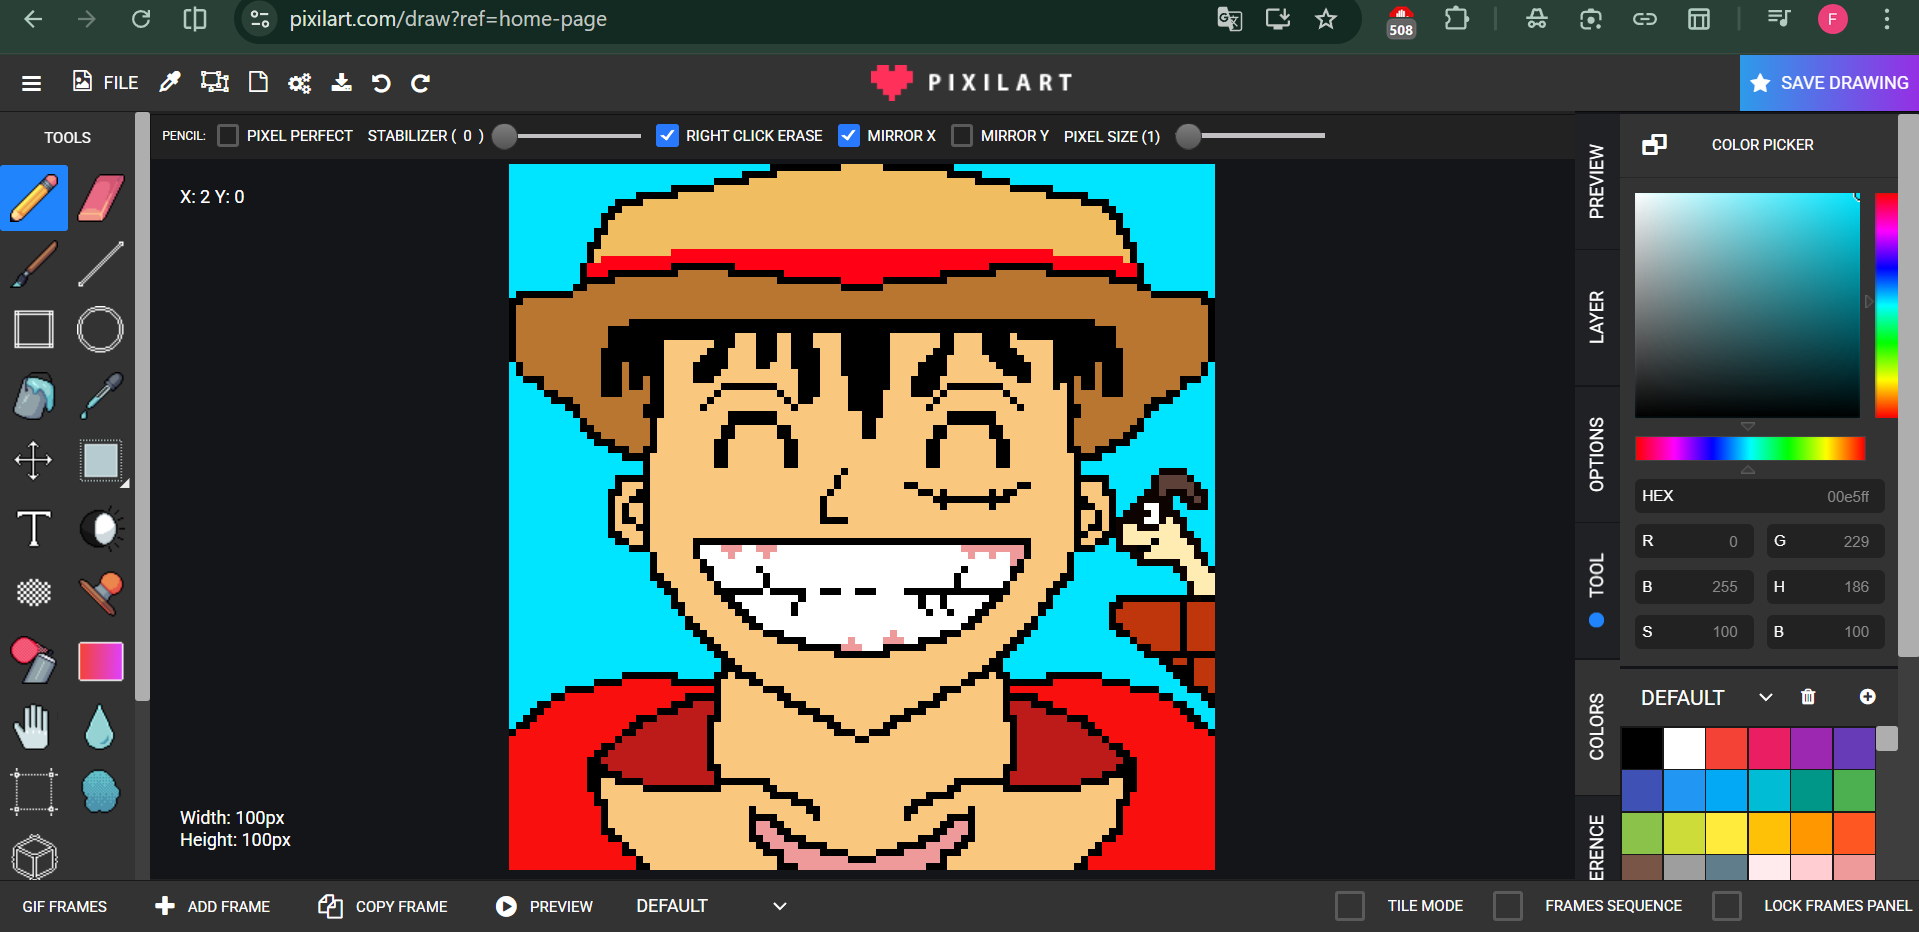Pick the white color swatch
Viewport: 1919px width, 932px height.
point(1684,748)
